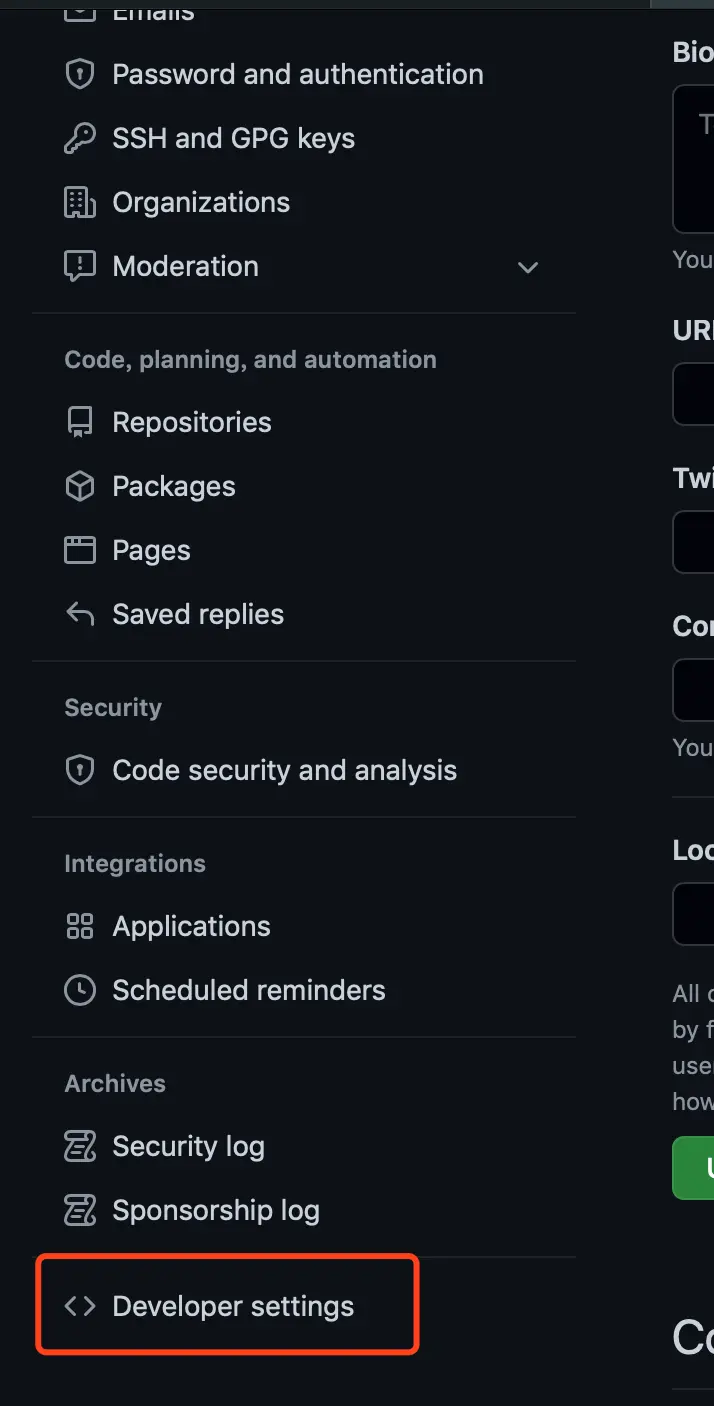Go to Code security and analysis

[x=284, y=771]
